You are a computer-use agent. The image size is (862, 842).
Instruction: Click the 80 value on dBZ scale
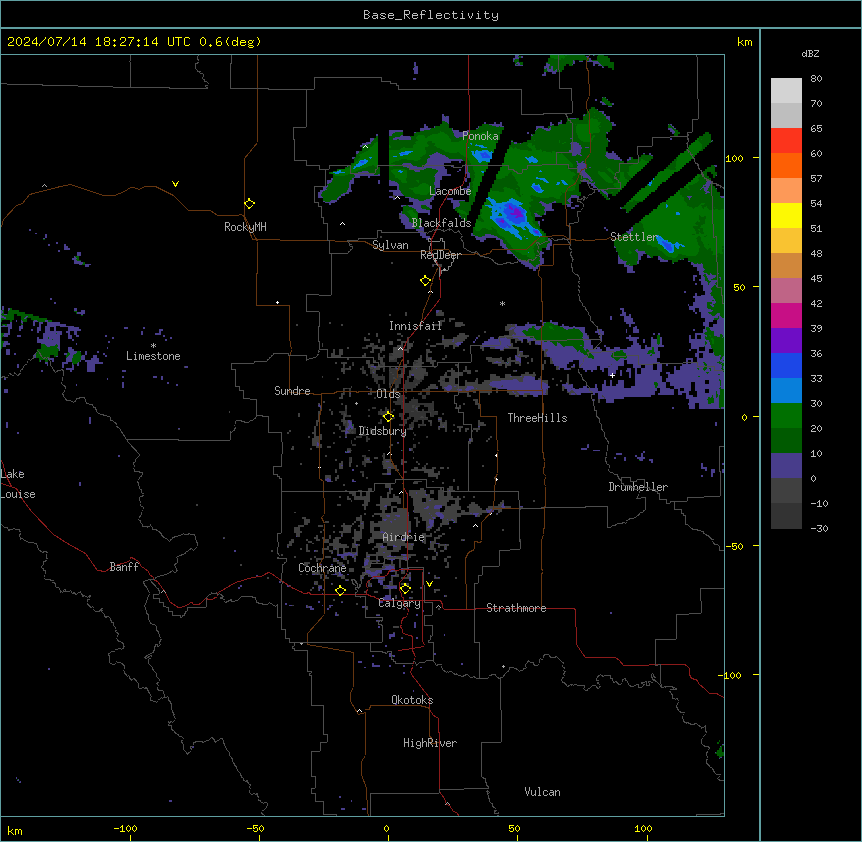(816, 79)
